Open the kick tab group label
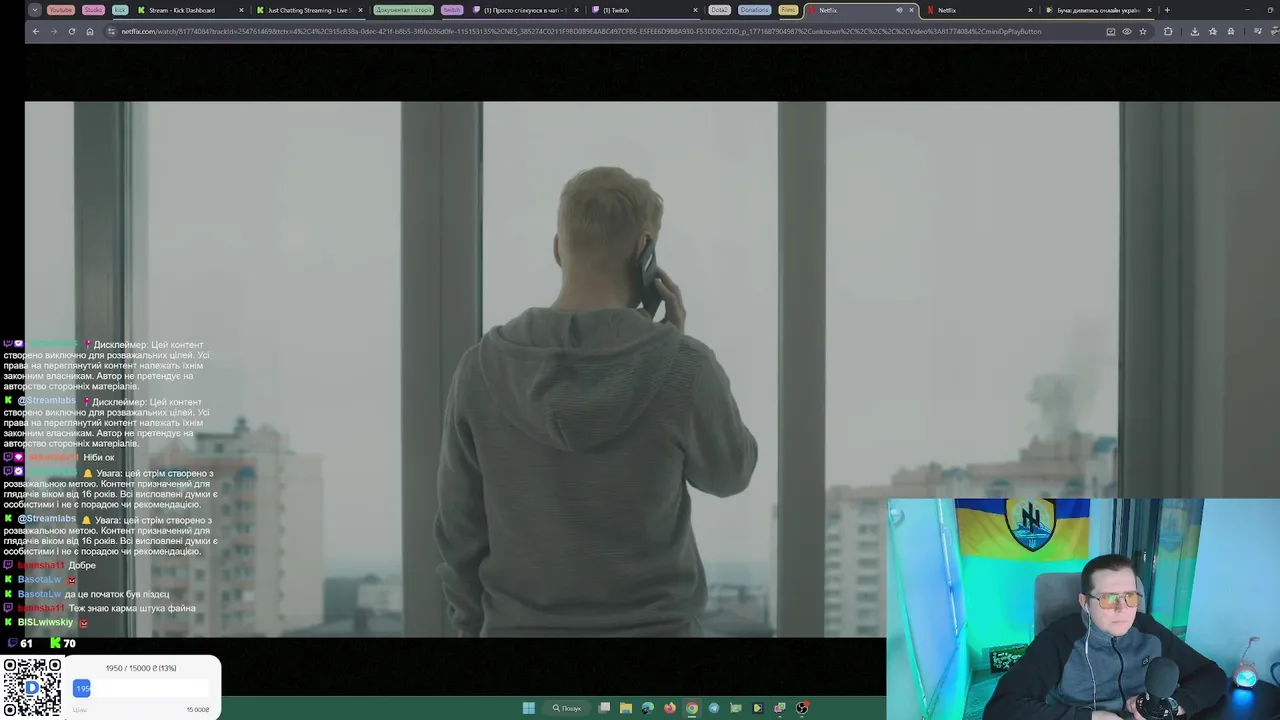The width and height of the screenshot is (1280, 720). coord(120,10)
